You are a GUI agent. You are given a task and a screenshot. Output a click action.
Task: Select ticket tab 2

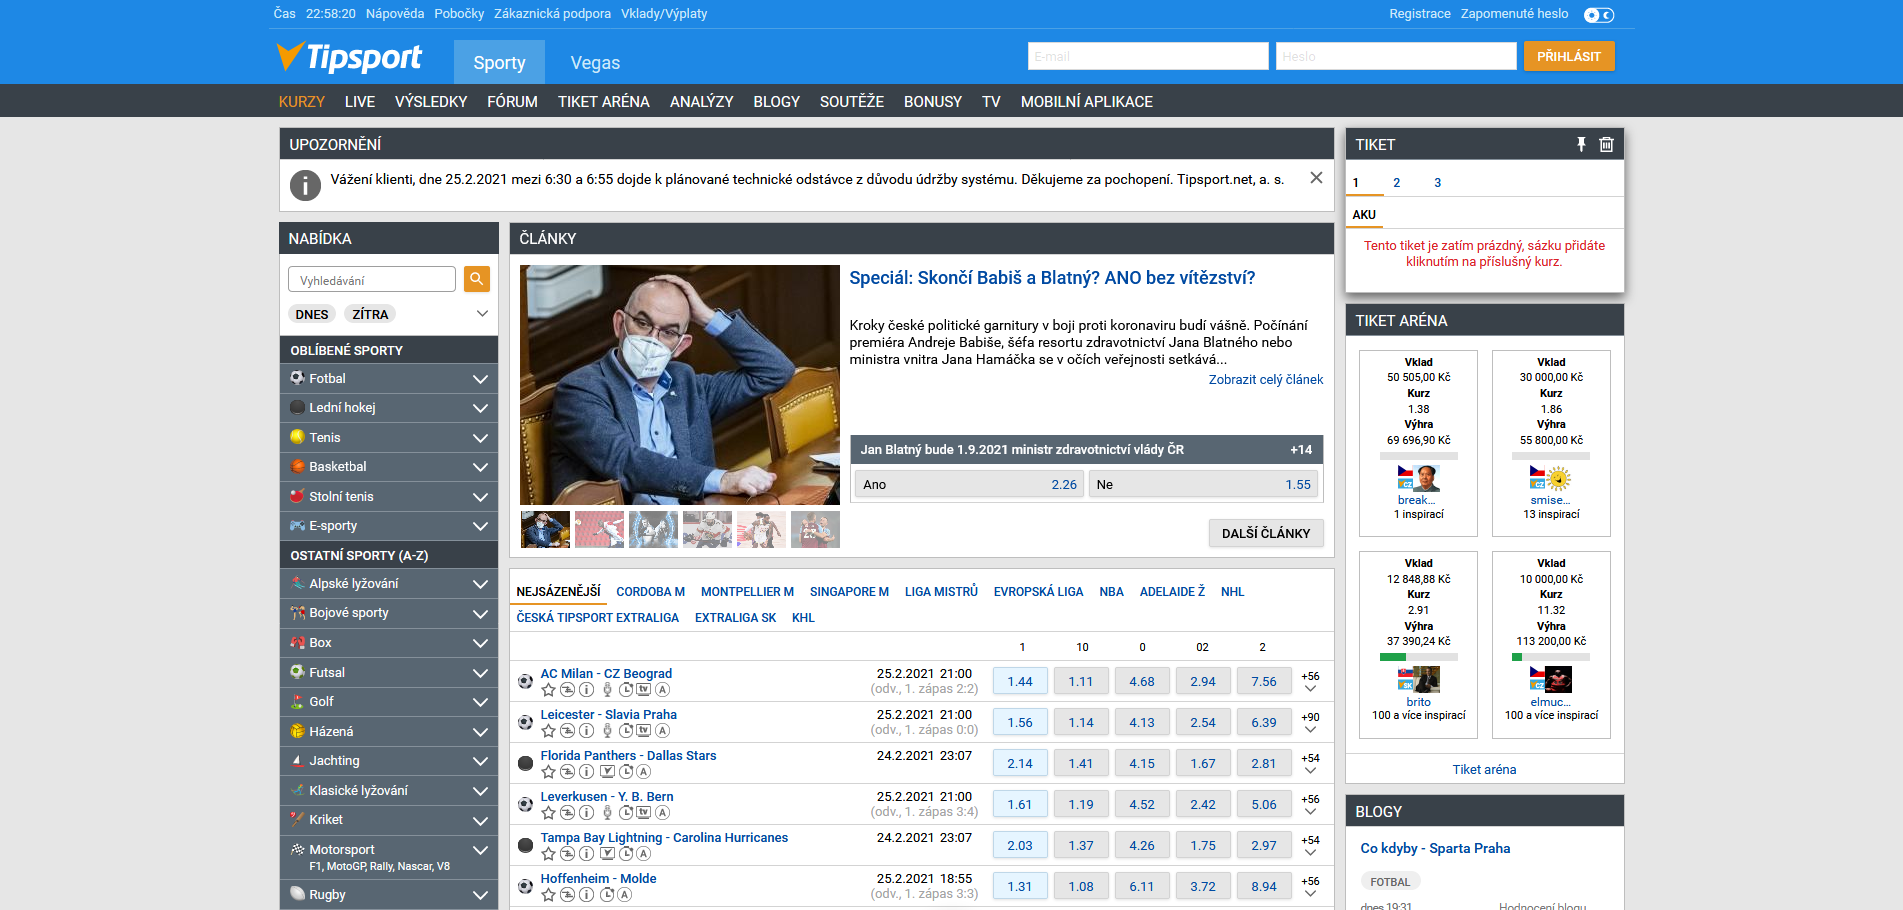[1396, 183]
